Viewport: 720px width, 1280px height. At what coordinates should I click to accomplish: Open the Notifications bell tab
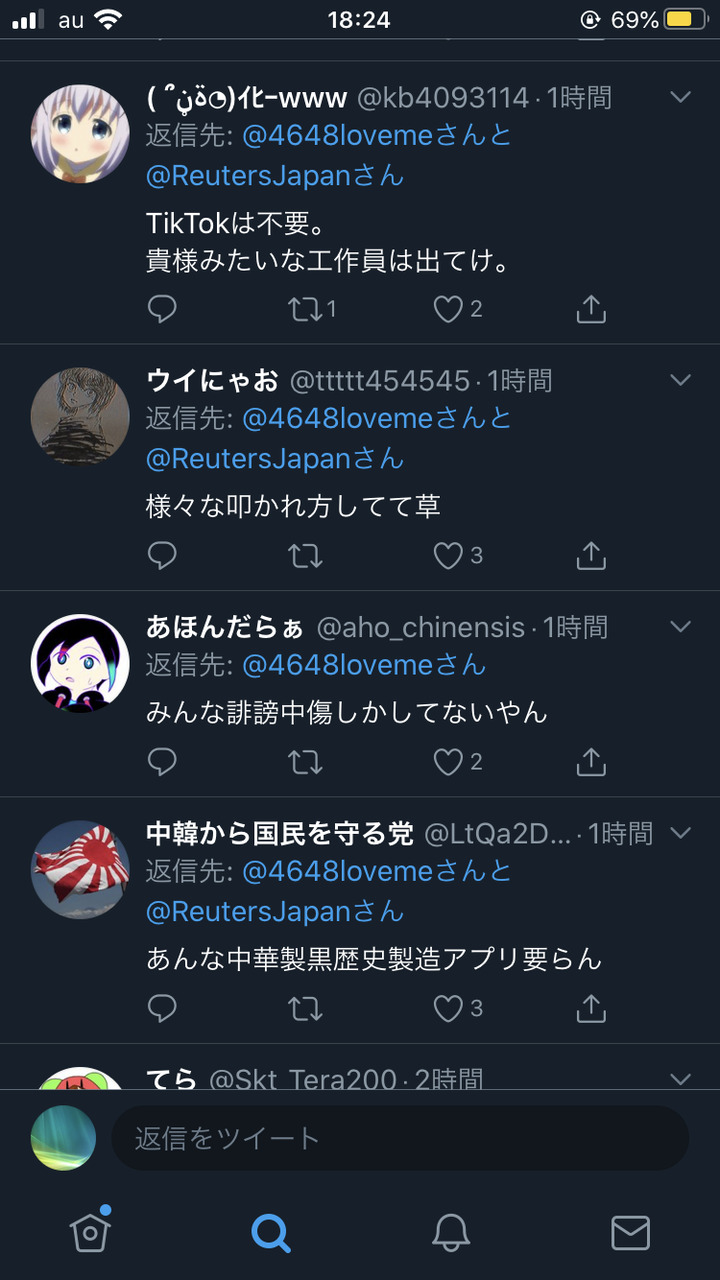(451, 1233)
